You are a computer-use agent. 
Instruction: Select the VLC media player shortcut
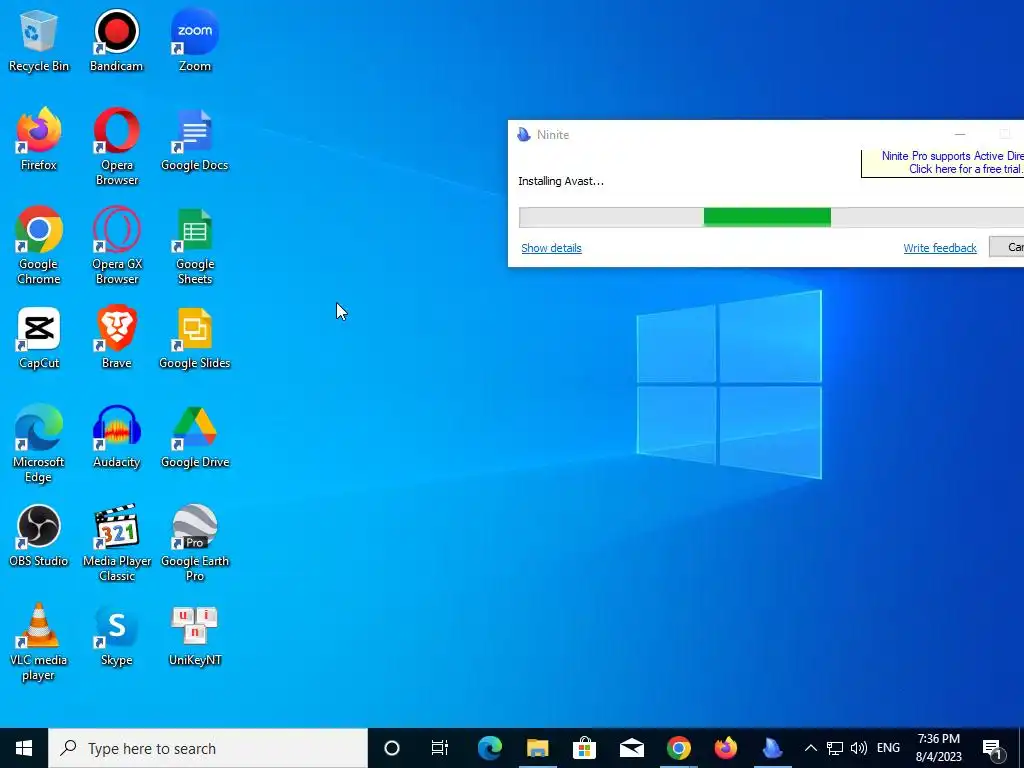39,641
